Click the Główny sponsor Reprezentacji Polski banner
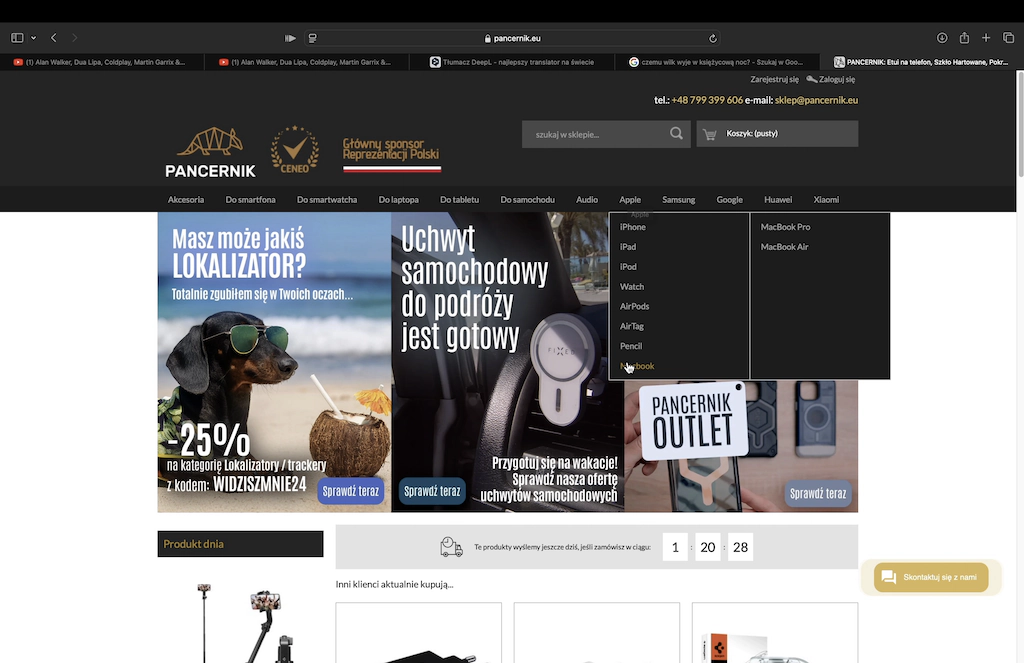Screen dimensions: 1024x663 [x=392, y=154]
